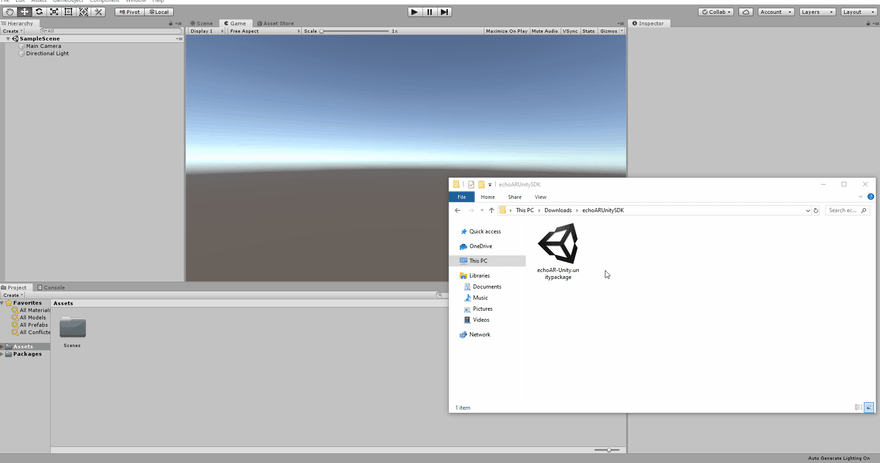
Task: Toggle the Hierarchy panel lock icon
Action: (171, 24)
